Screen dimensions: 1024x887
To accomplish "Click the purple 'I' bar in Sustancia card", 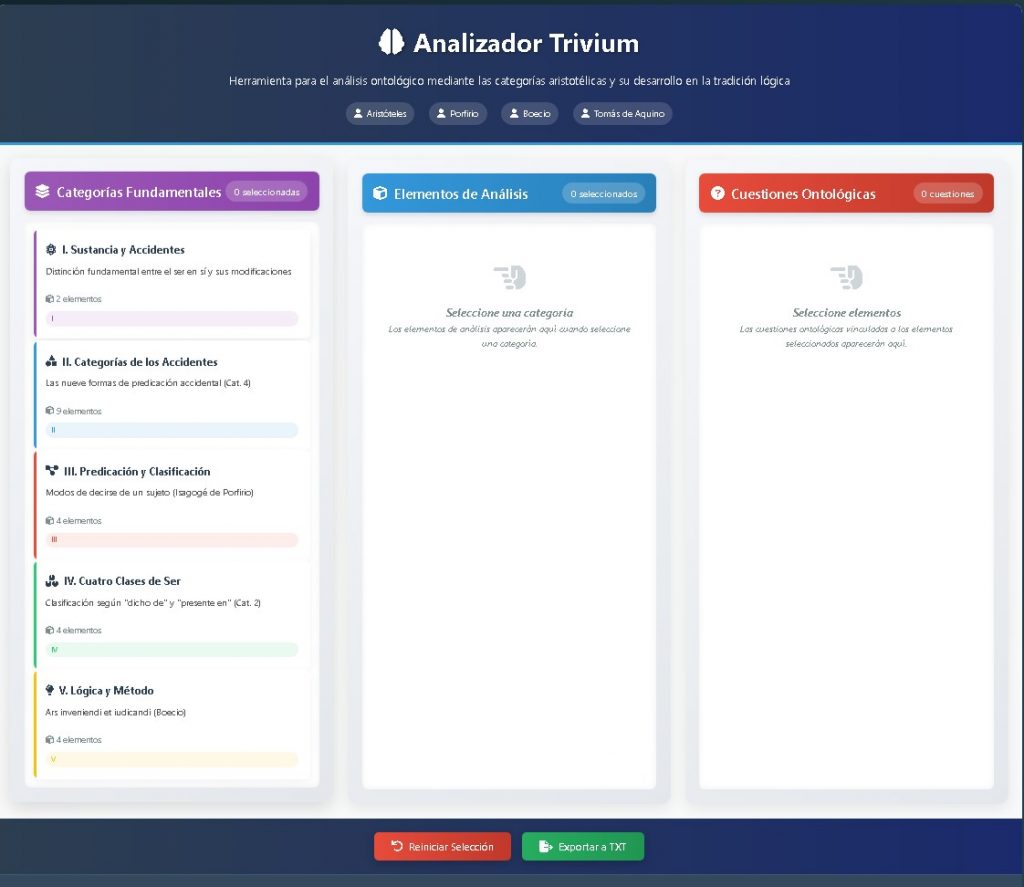I will 172,319.
